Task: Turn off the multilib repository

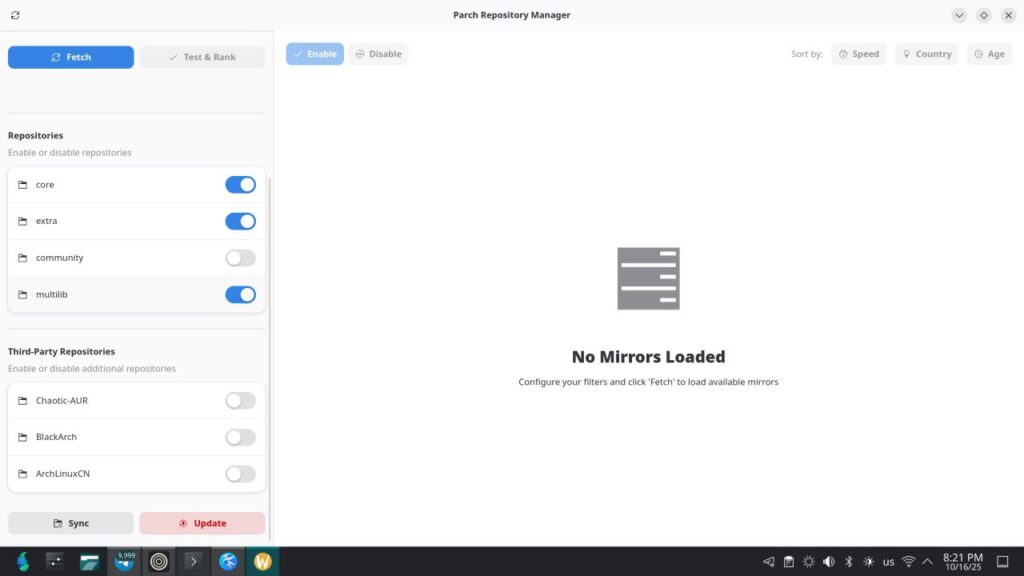Action: click(240, 295)
